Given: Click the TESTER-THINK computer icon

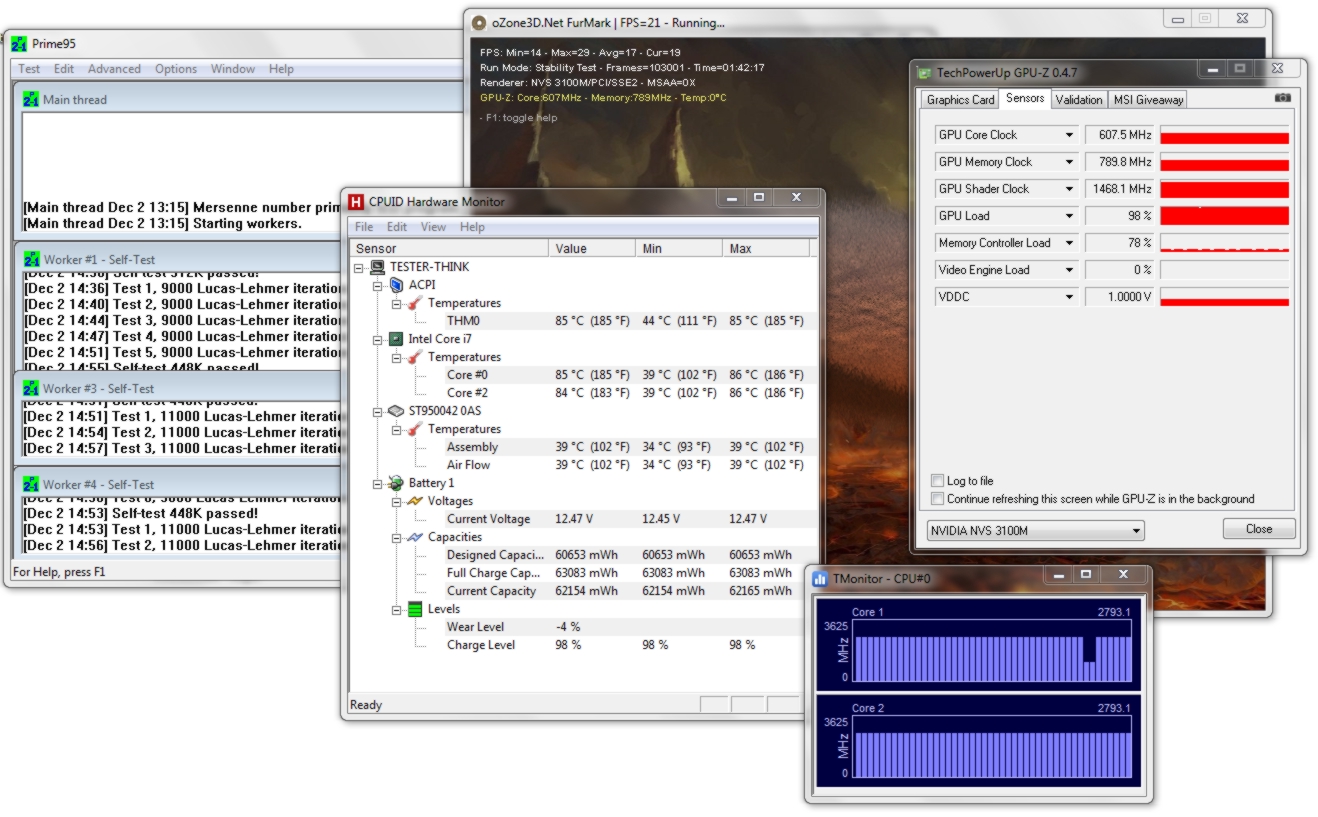Looking at the screenshot, I should pos(377,267).
